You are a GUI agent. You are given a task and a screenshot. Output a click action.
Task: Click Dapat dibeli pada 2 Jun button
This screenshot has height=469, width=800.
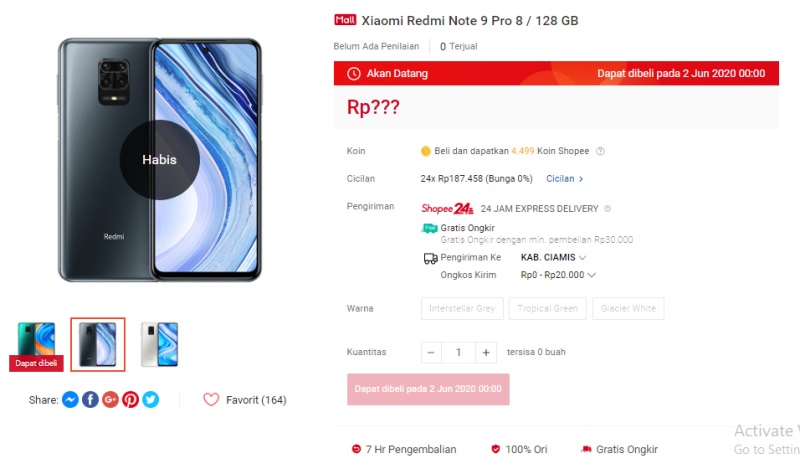(428, 389)
